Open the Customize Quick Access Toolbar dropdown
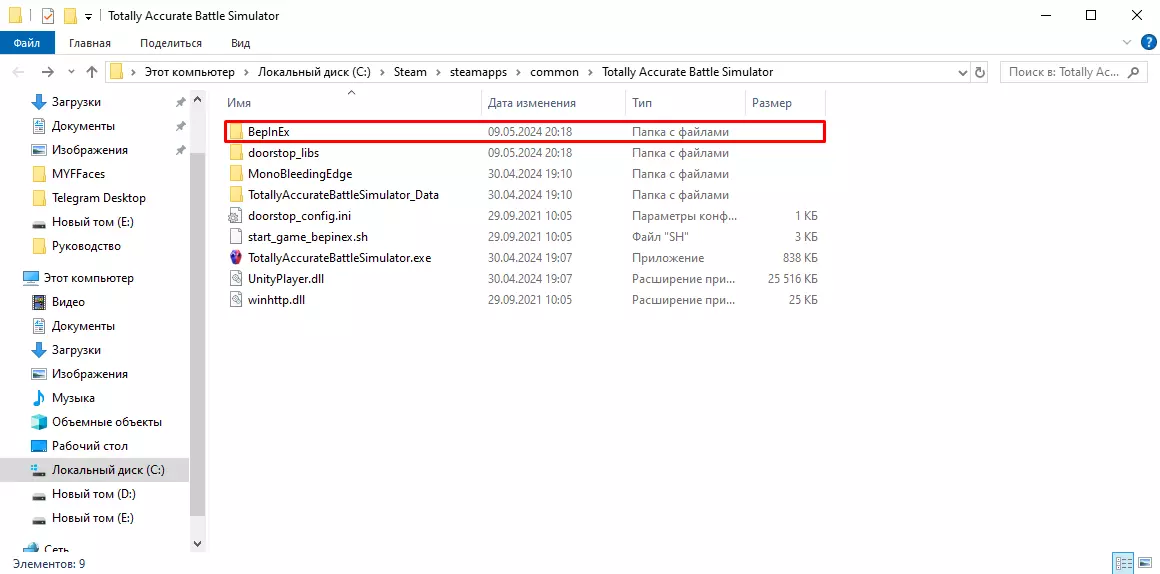This screenshot has height=574, width=1160. (88, 16)
